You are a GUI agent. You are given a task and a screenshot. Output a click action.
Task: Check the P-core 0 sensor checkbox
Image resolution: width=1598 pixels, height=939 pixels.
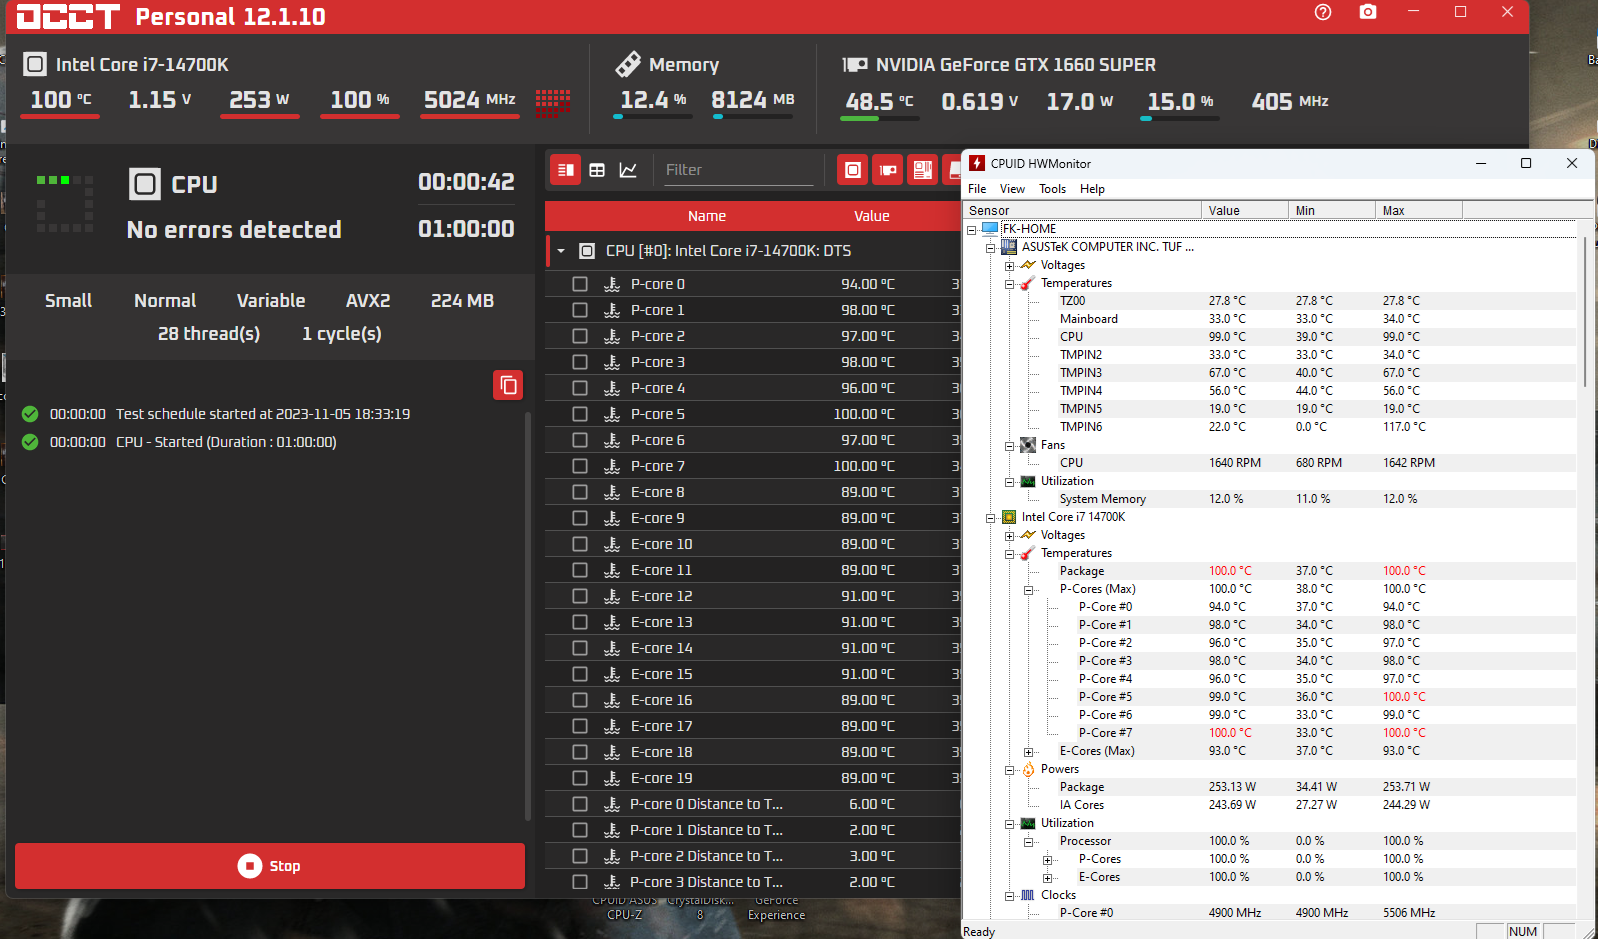pos(580,284)
